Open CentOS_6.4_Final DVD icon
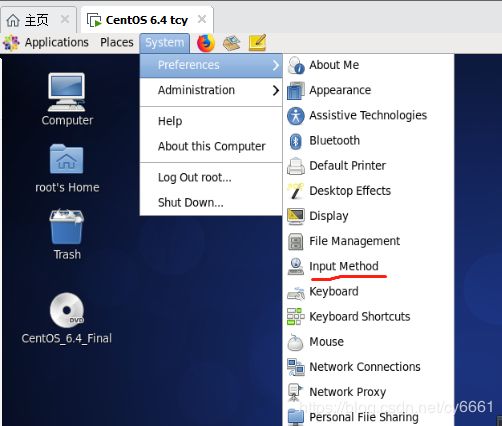This screenshot has height=426, width=502. point(67,310)
